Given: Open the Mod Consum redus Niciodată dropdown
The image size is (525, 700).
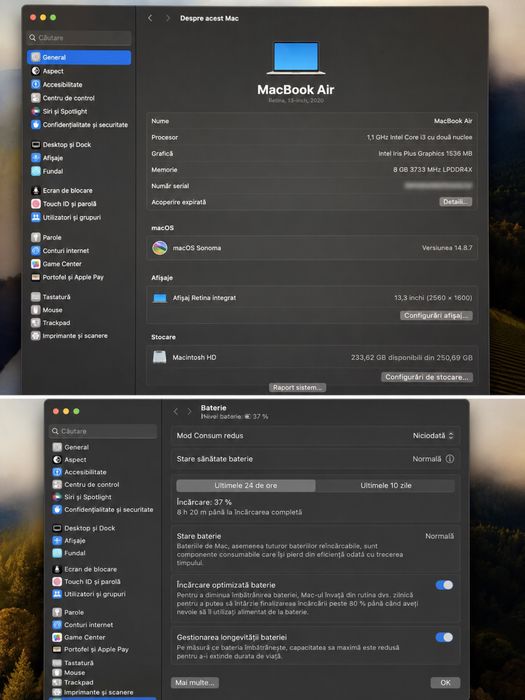Looking at the screenshot, I should 433,435.
